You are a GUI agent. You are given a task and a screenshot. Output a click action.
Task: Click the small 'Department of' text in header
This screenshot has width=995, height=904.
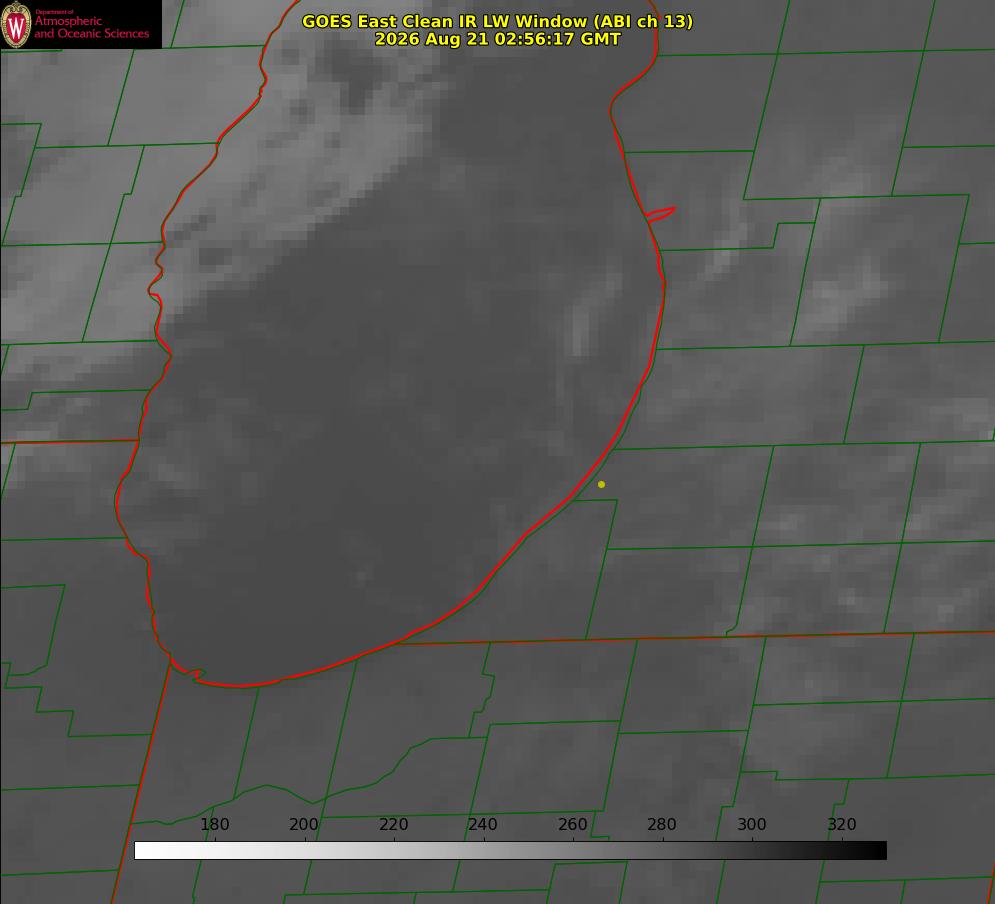coord(54,12)
